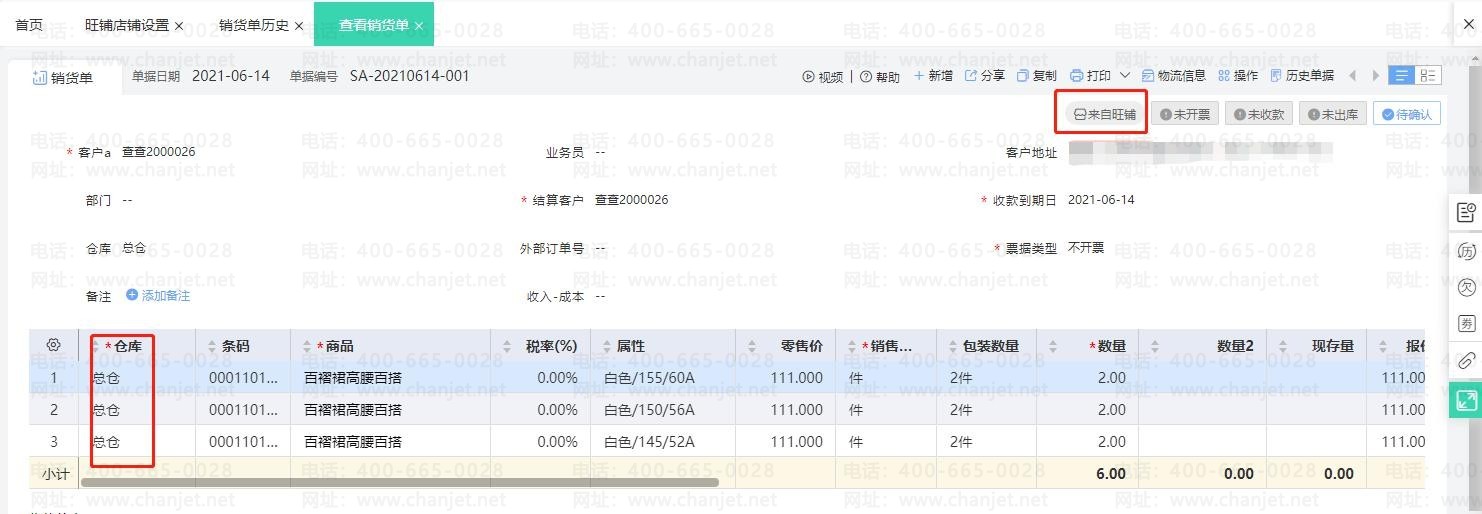The width and height of the screenshot is (1482, 514).
Task: Open the notes sidebar icon
Action: click(x=1466, y=212)
